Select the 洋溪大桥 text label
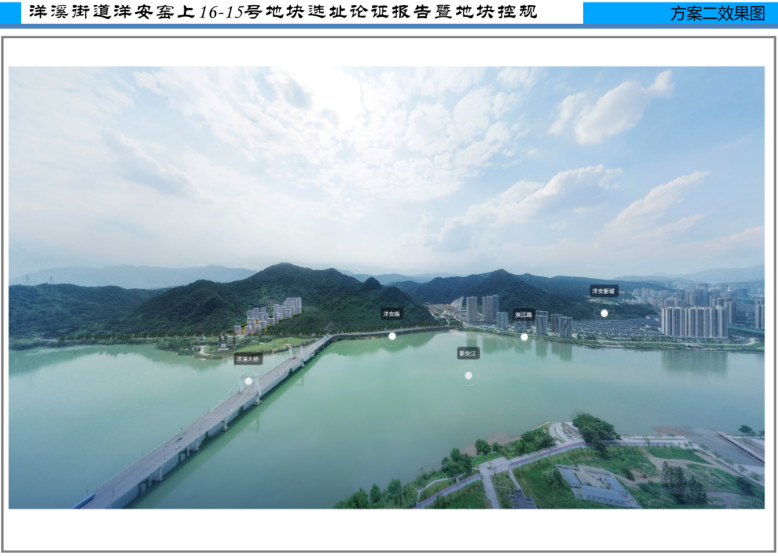The height and width of the screenshot is (556, 778). tap(248, 358)
